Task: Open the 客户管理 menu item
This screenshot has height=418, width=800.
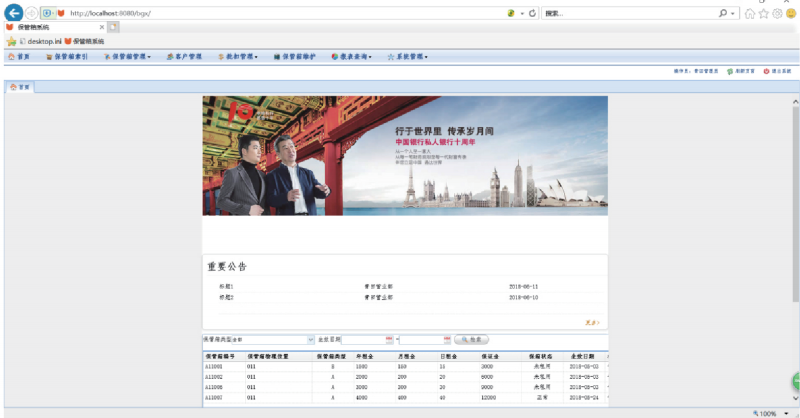Action: (184, 57)
